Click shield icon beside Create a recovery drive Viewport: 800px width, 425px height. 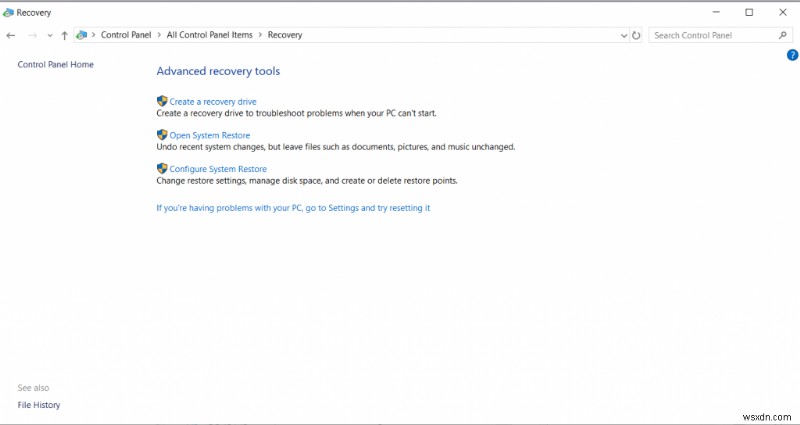162,101
